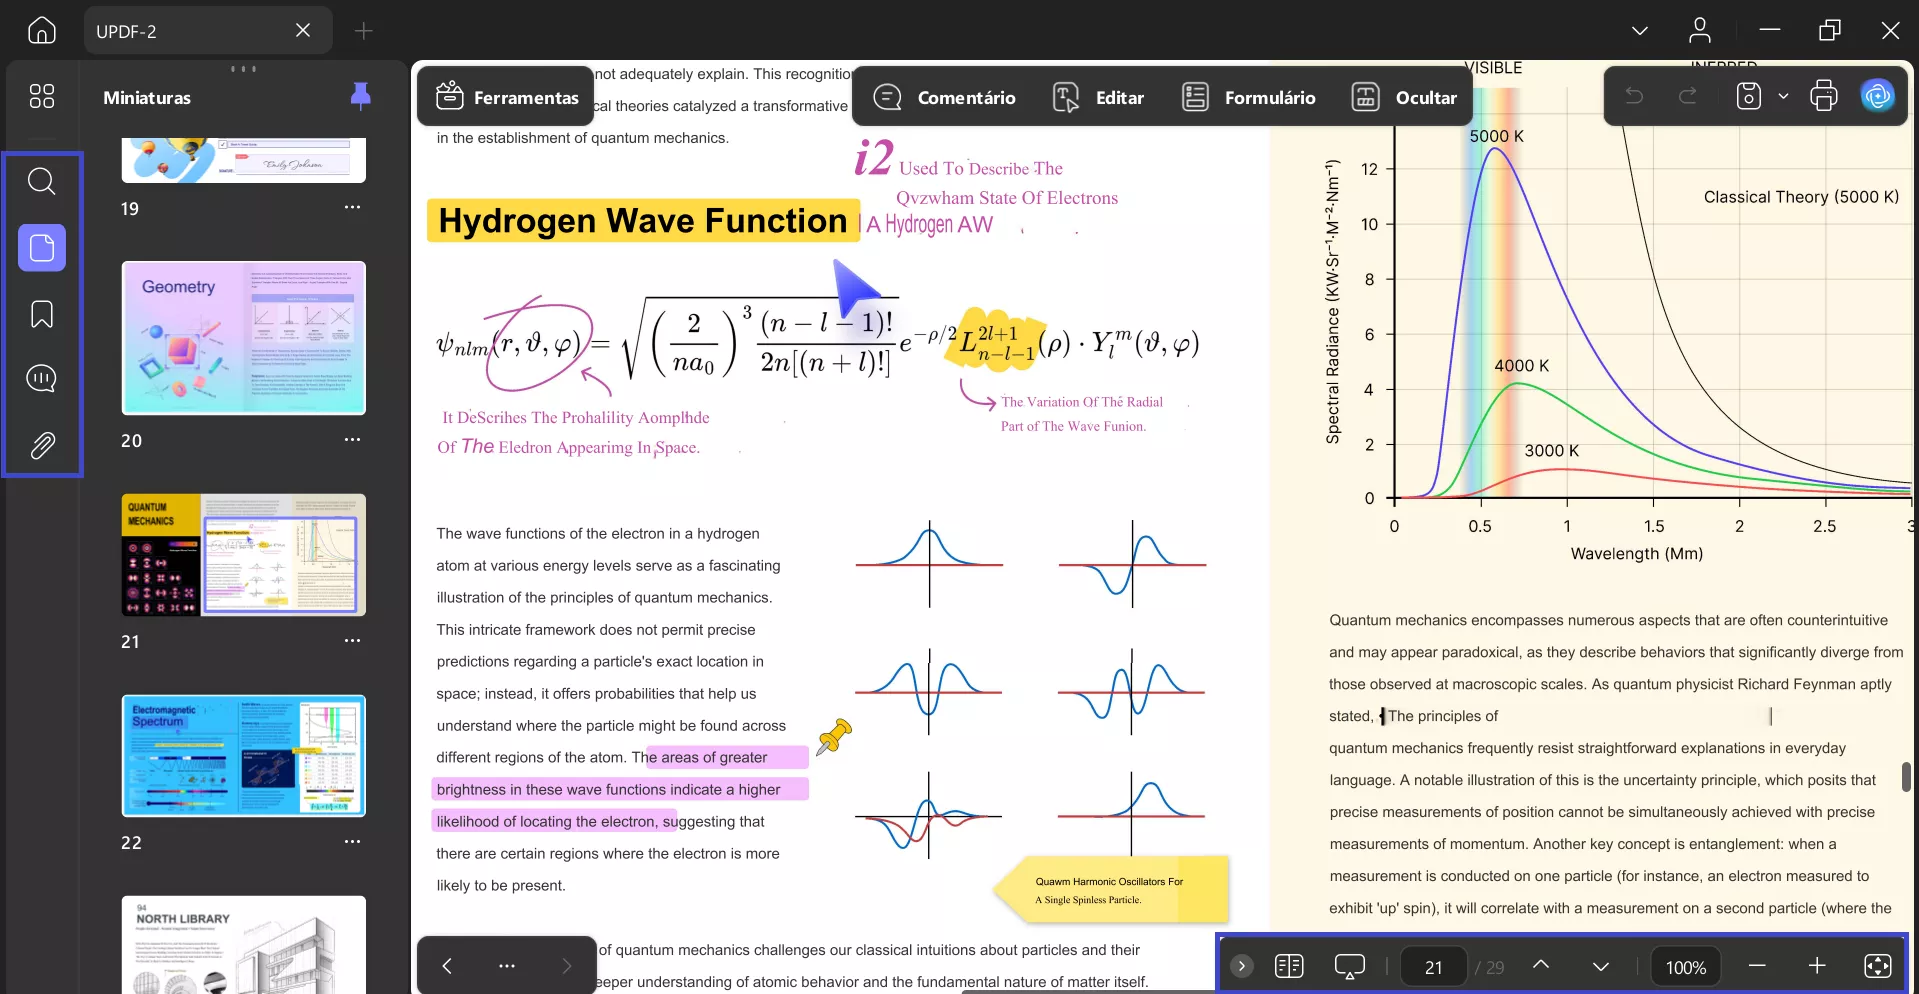Open the bookmarks panel
This screenshot has width=1919, height=994.
(x=41, y=314)
